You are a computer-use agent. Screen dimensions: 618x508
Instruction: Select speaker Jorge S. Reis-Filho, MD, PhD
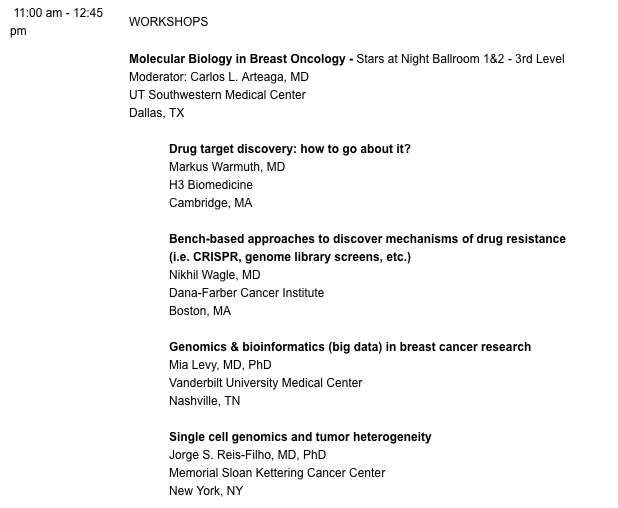coord(247,455)
